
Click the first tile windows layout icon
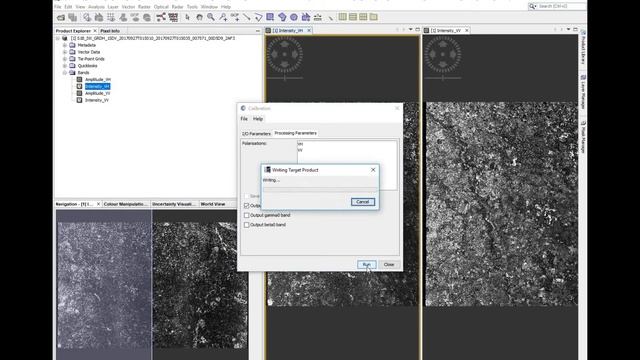coord(342,17)
